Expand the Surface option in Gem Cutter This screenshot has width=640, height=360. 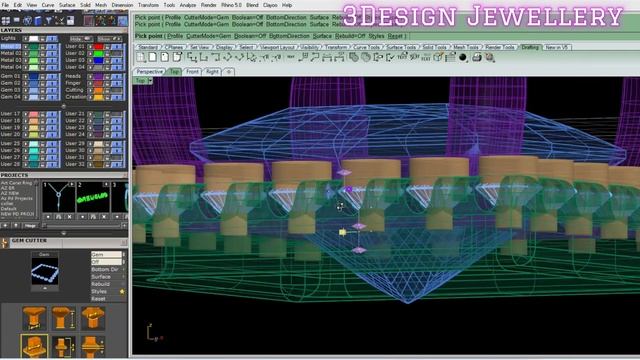click(108, 277)
